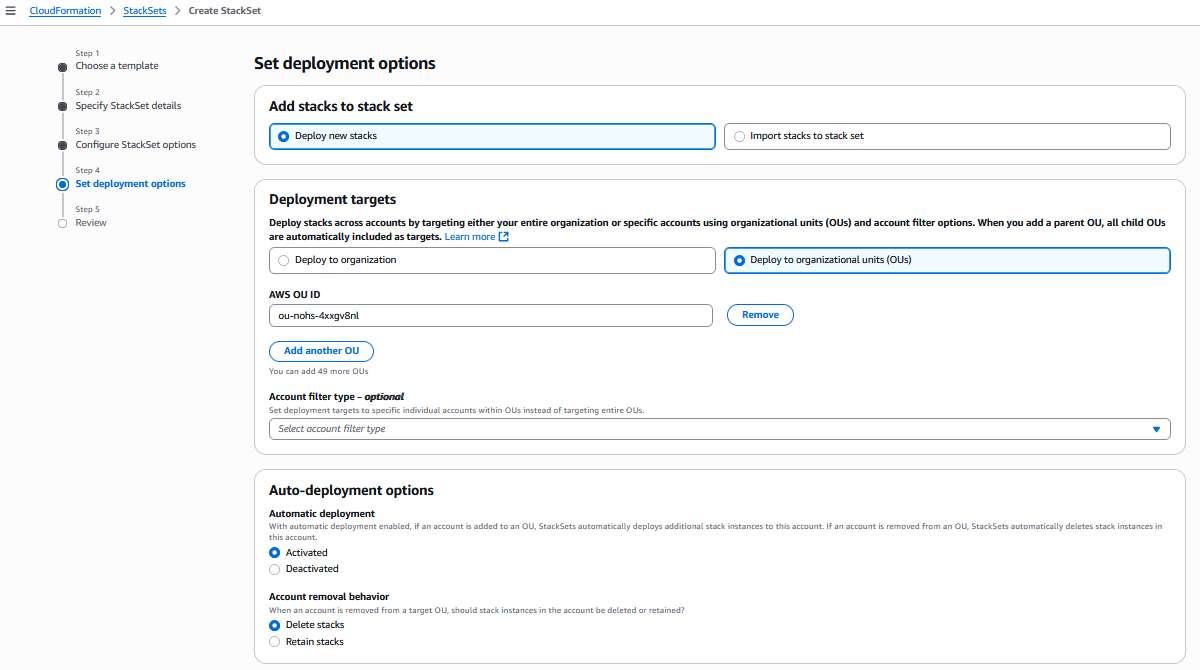The height and width of the screenshot is (670, 1200).
Task: Deactivate automatic deployment
Action: point(274,568)
